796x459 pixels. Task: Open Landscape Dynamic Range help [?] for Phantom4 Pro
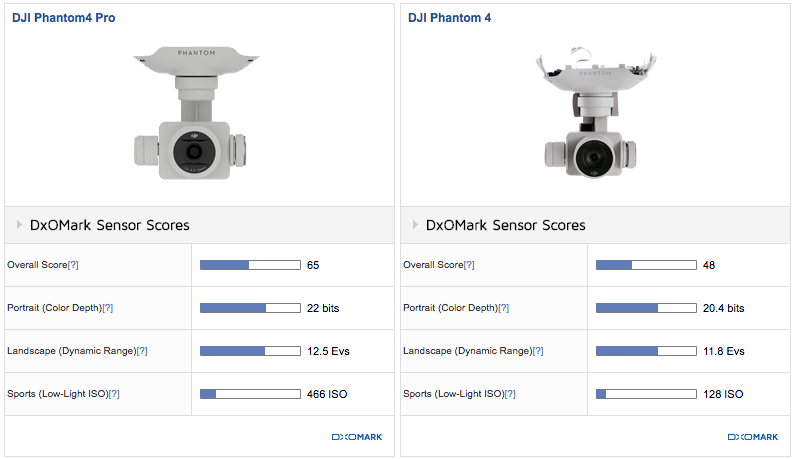142,351
